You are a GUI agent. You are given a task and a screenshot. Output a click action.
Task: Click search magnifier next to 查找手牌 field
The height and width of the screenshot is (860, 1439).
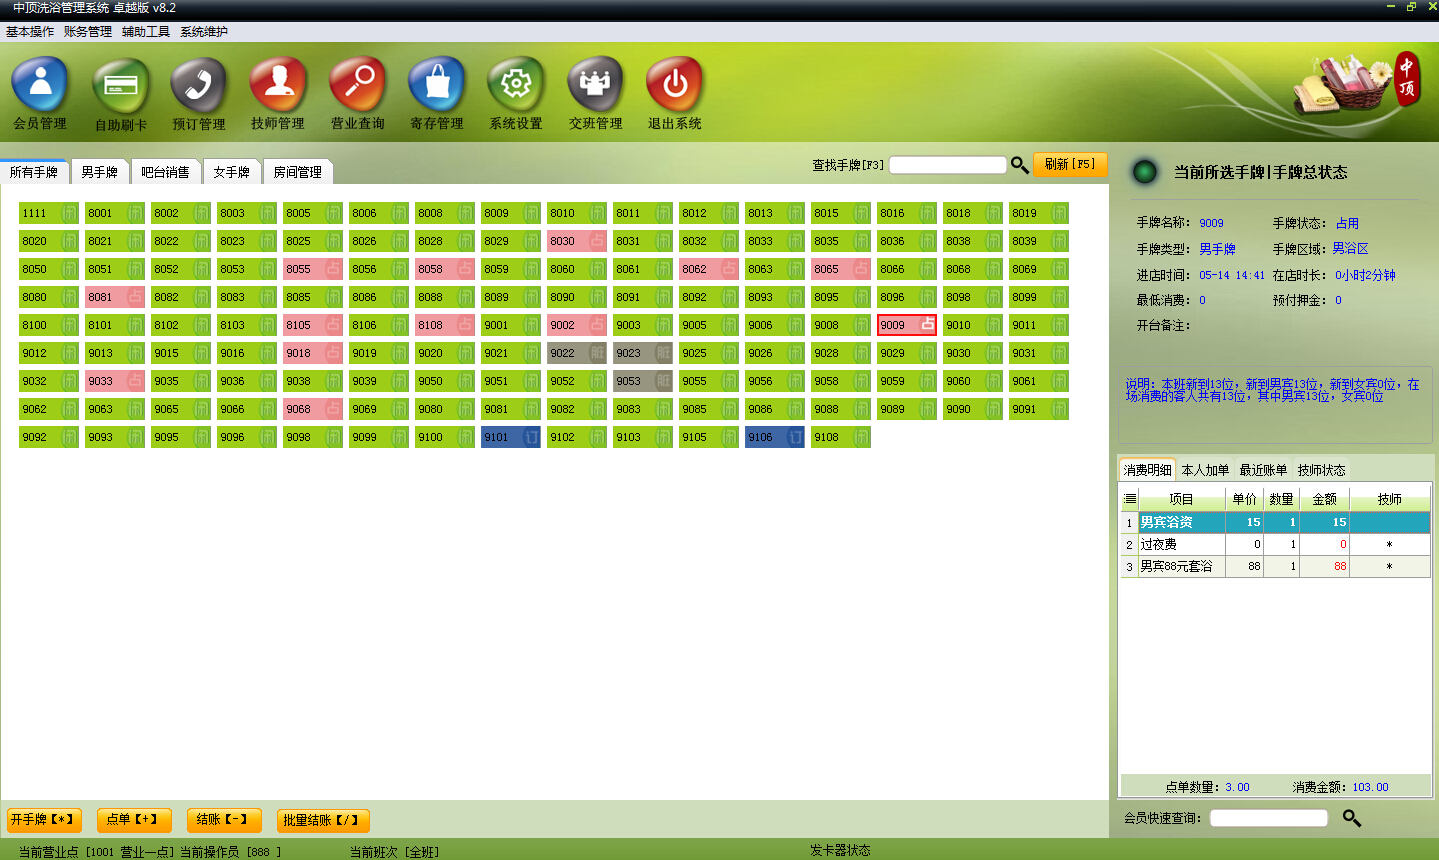click(x=1019, y=165)
